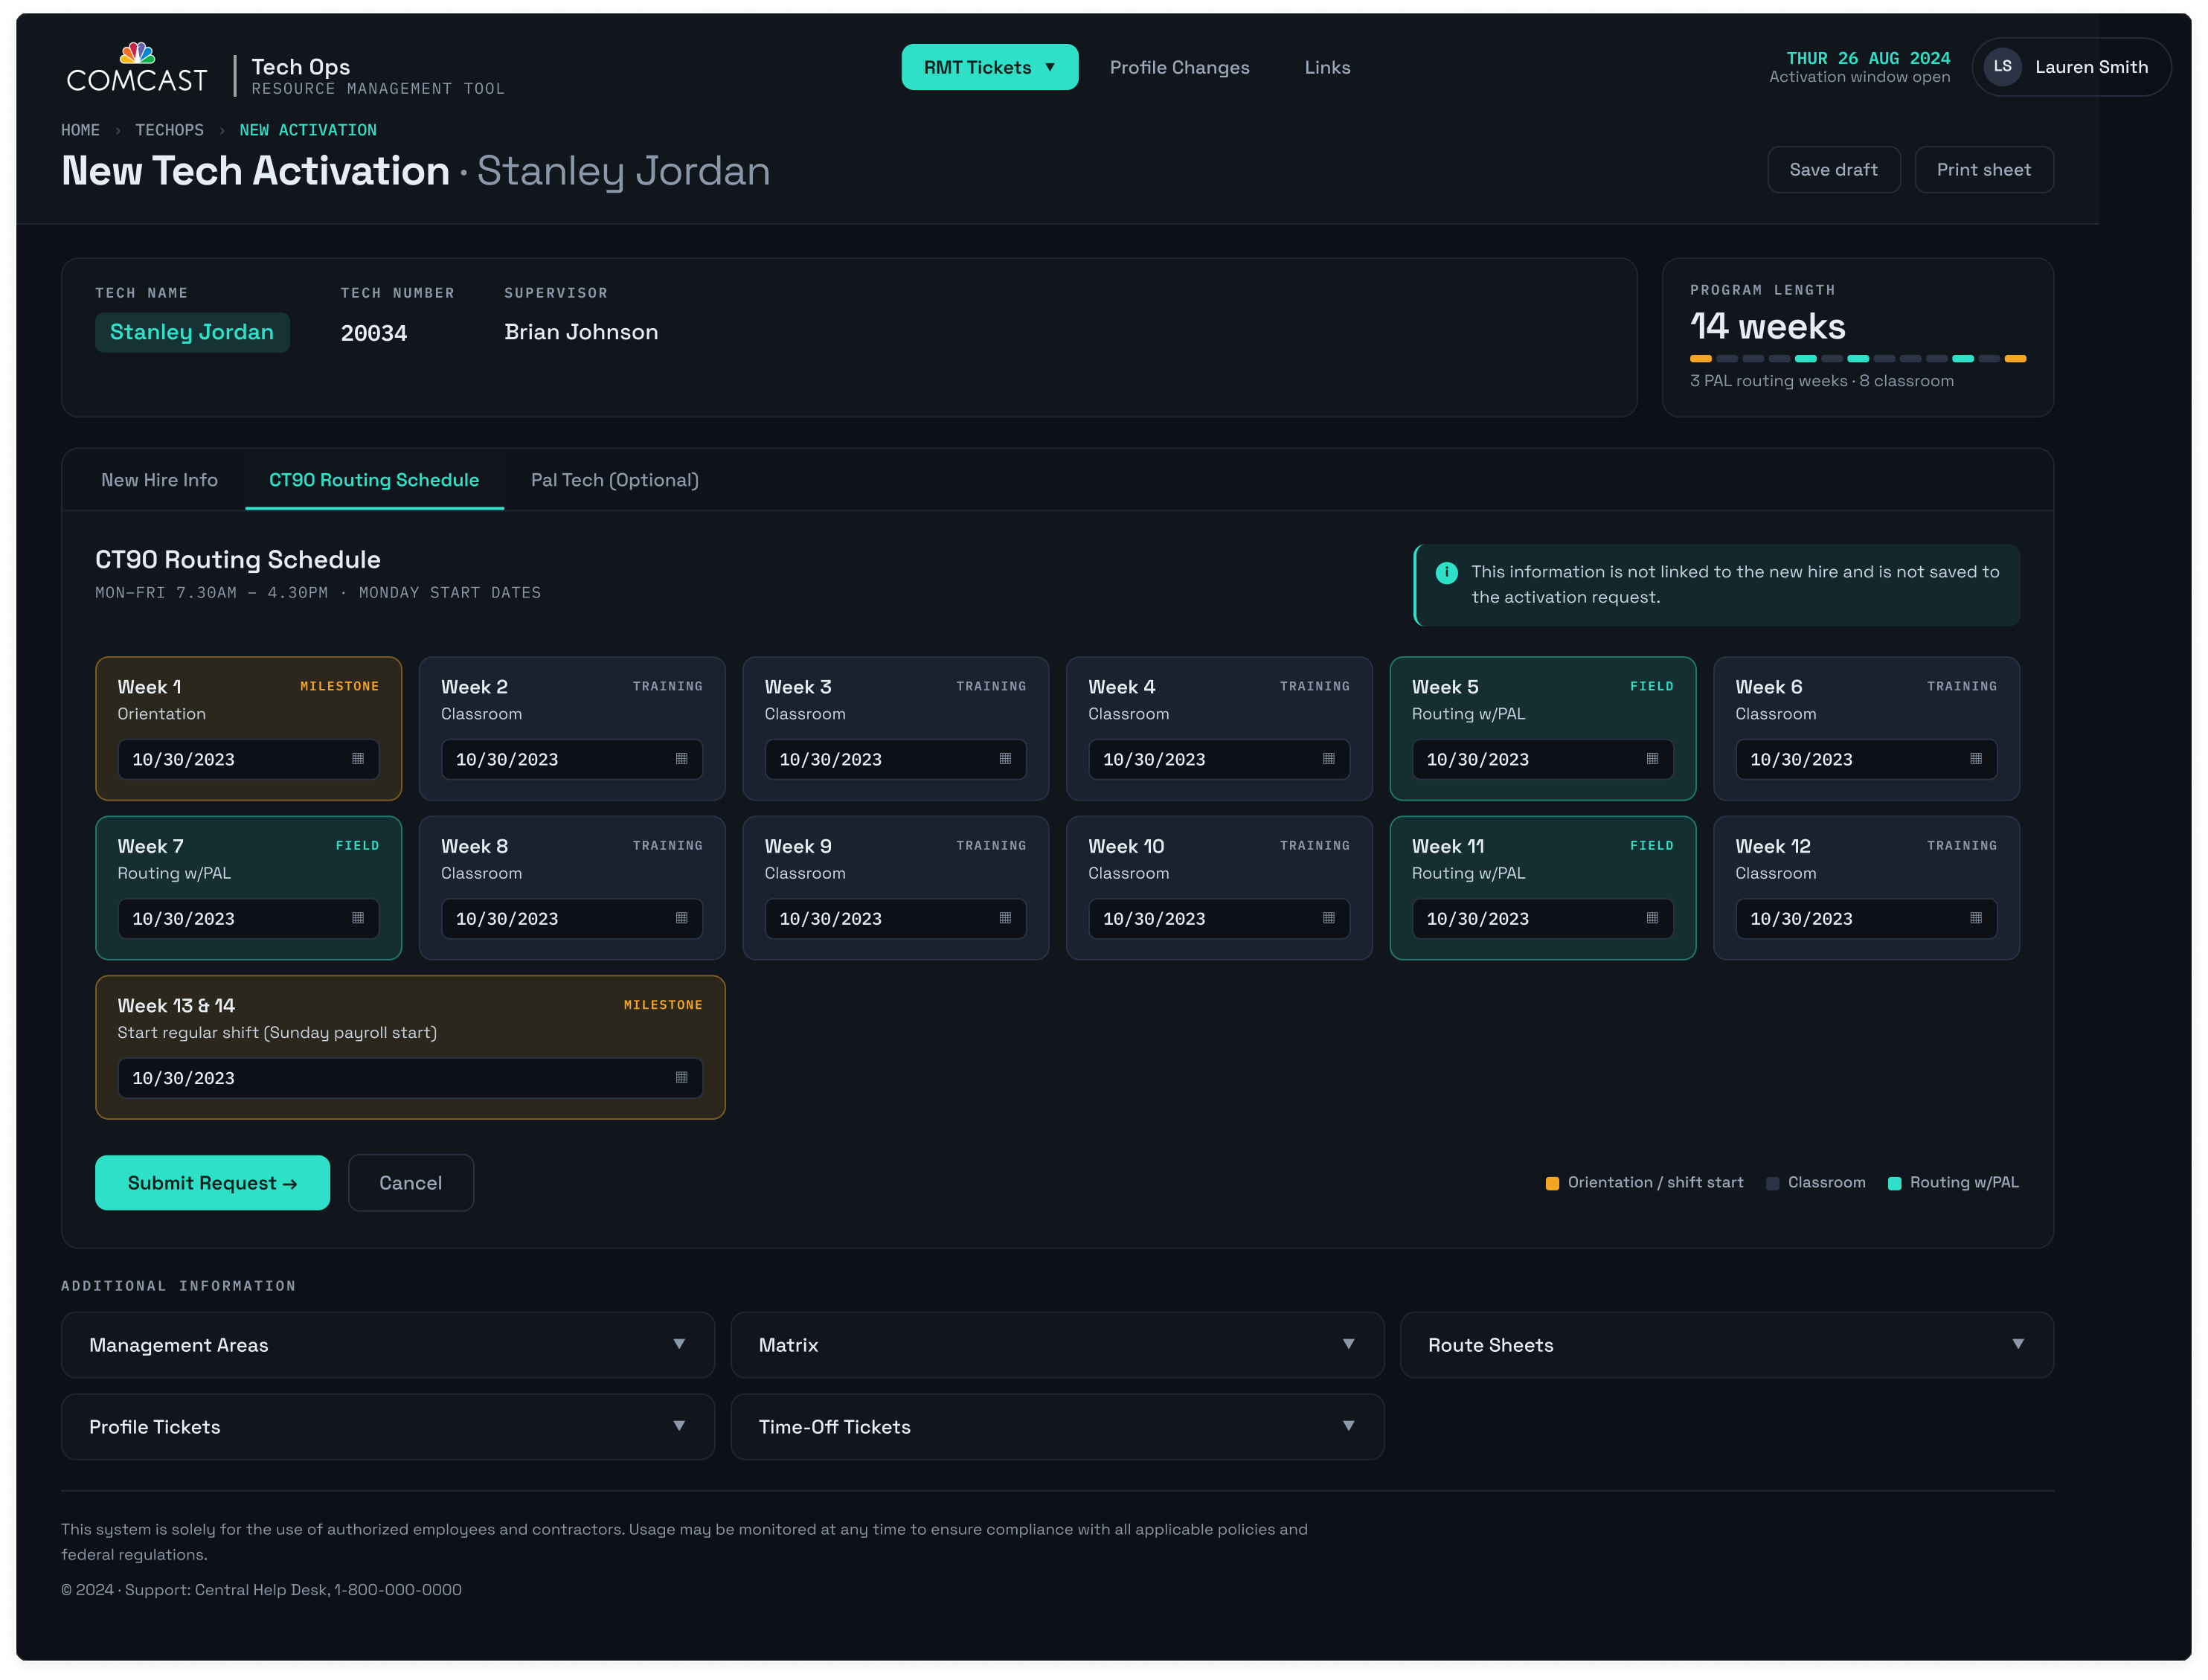Select CT90 Routing Schedule tab
2208x1680 pixels.
click(374, 480)
